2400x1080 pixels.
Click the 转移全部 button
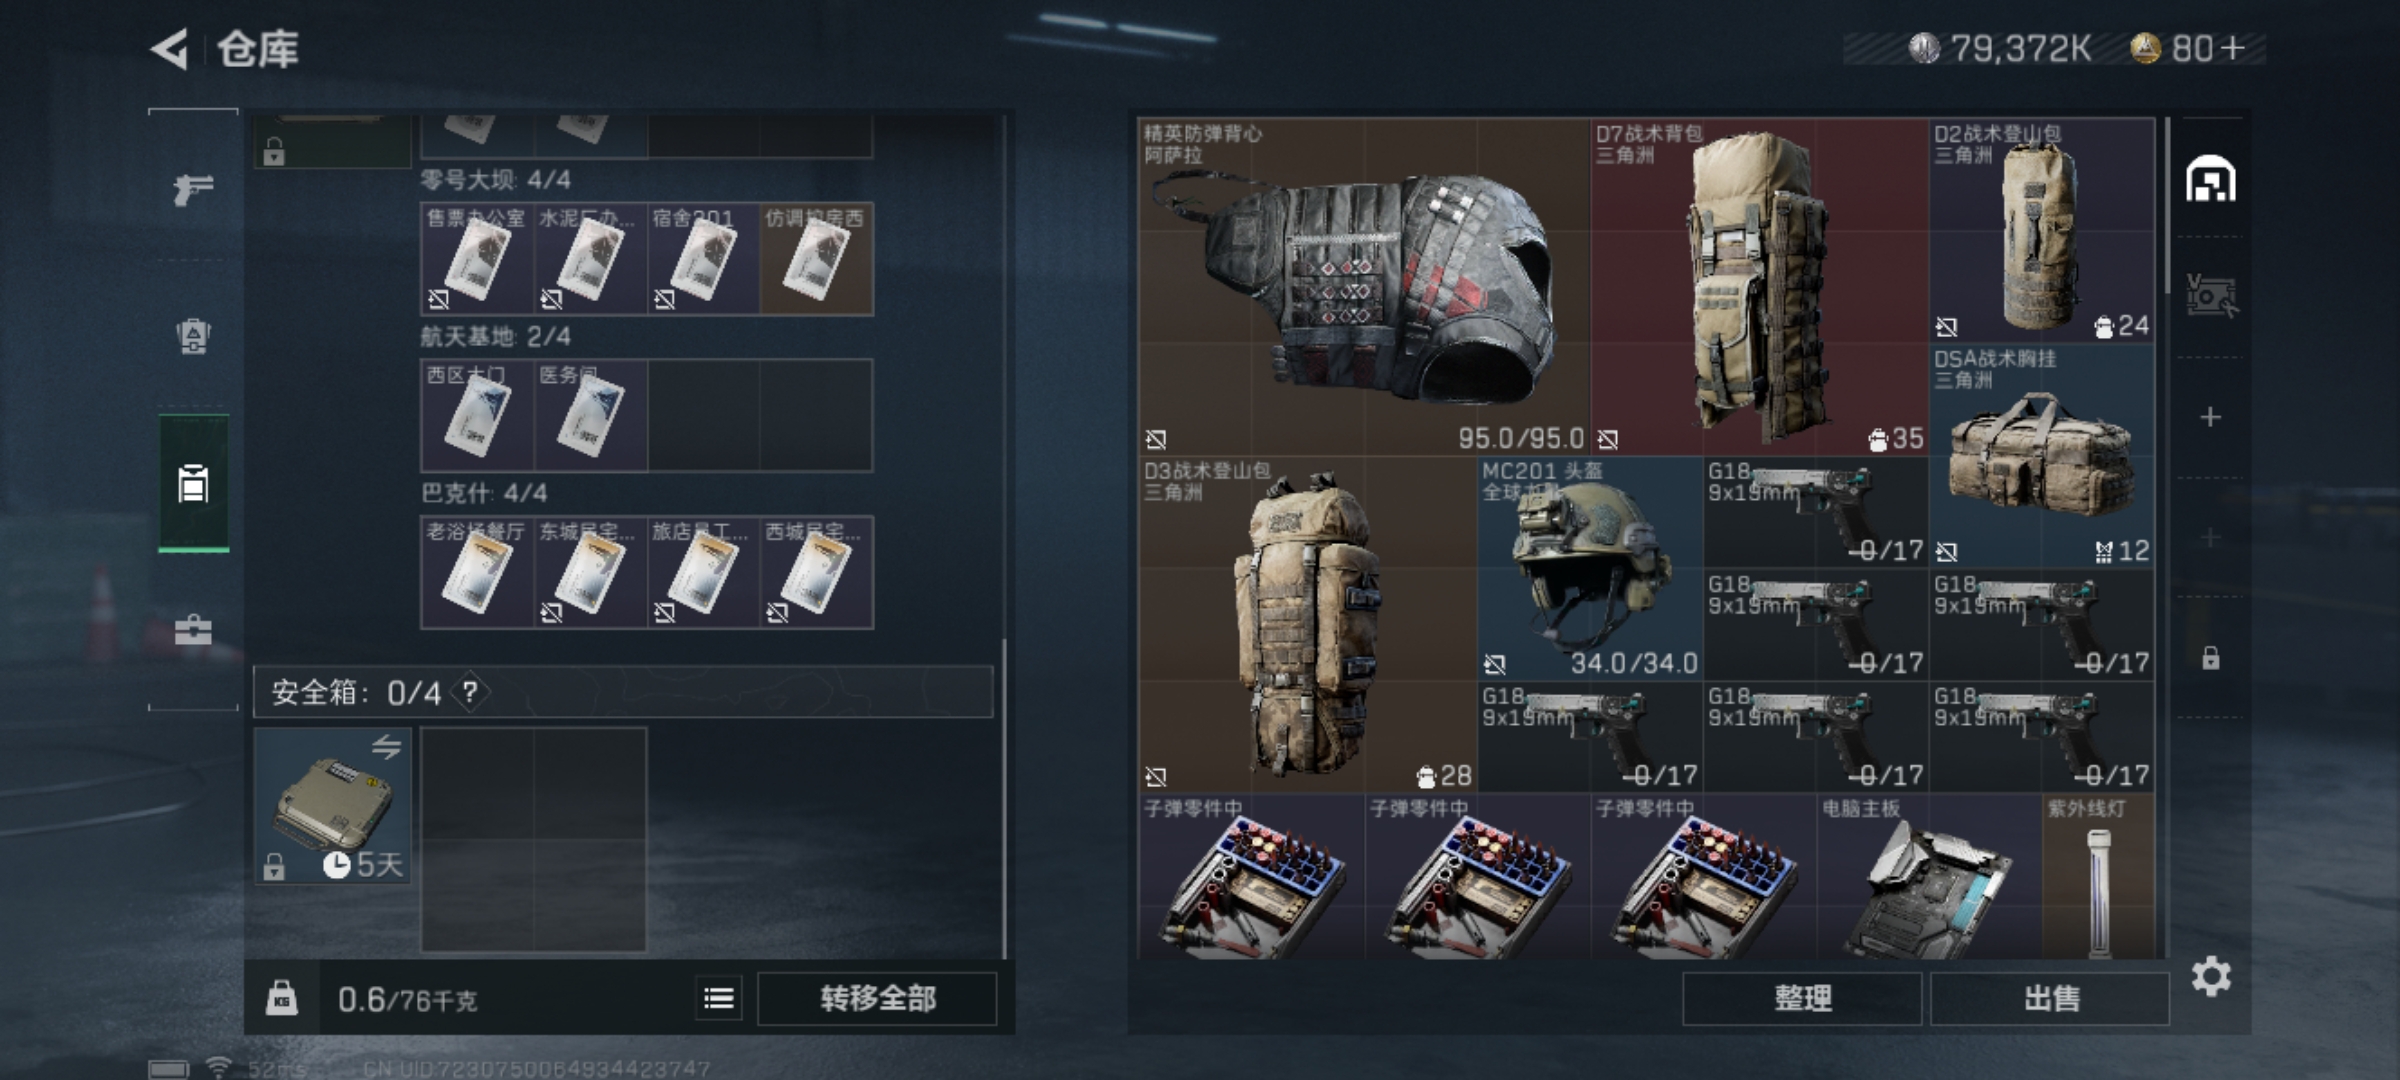tap(877, 998)
